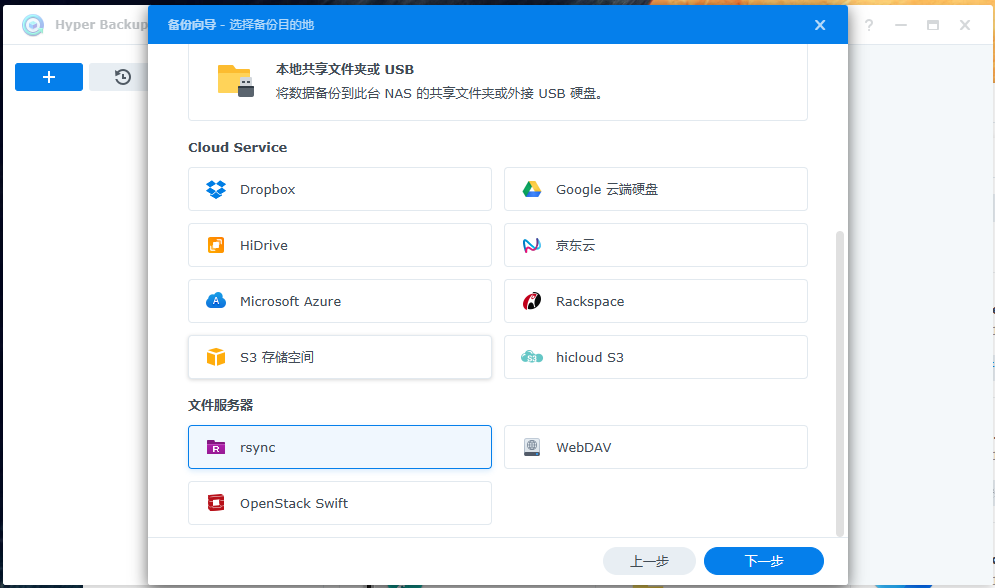The width and height of the screenshot is (995, 588).
Task: Click the Cloud Service section heading
Action: 237,147
